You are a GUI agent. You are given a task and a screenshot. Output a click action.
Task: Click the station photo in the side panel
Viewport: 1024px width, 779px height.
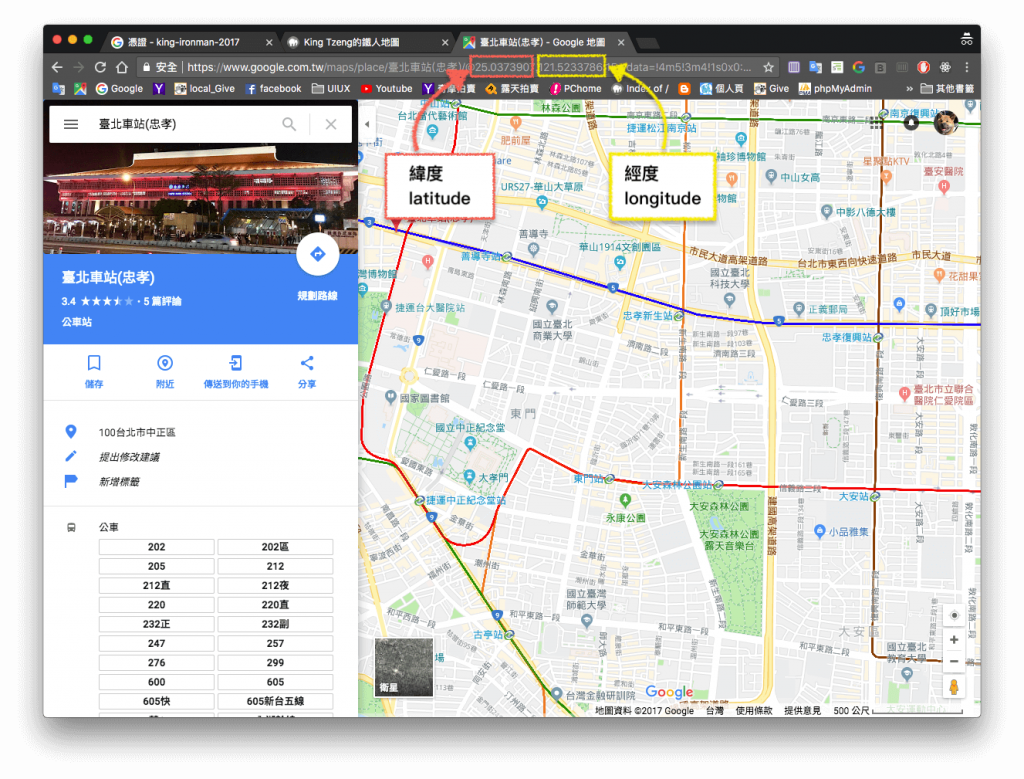pyautogui.click(x=200, y=199)
